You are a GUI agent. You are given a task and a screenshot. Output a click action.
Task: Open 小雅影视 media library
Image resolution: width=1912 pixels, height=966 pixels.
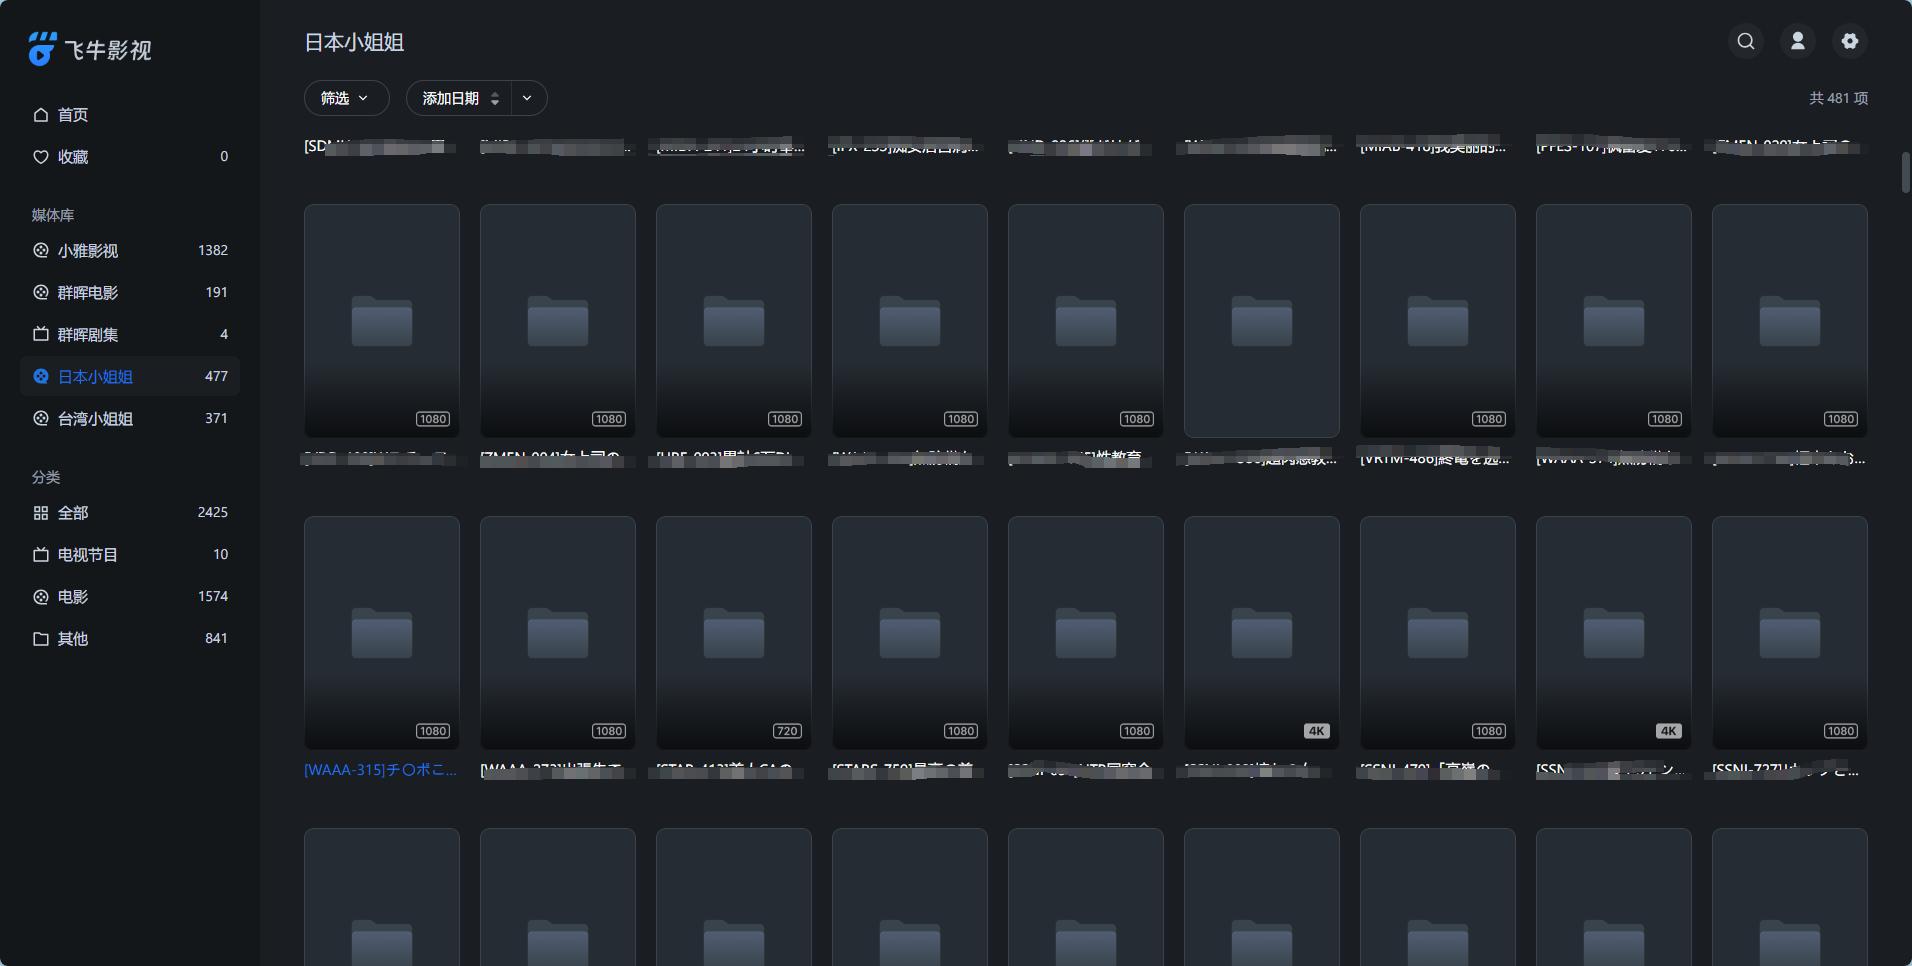point(130,251)
